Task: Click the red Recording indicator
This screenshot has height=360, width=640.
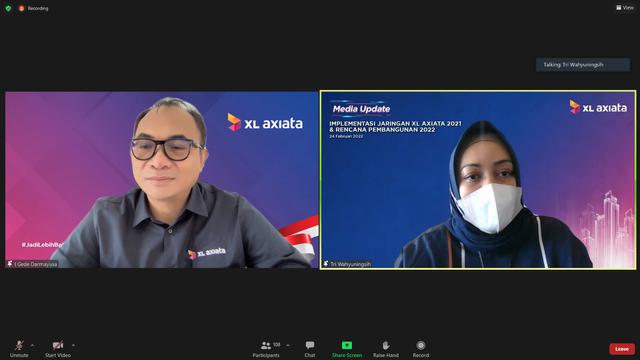Action: [x=33, y=8]
